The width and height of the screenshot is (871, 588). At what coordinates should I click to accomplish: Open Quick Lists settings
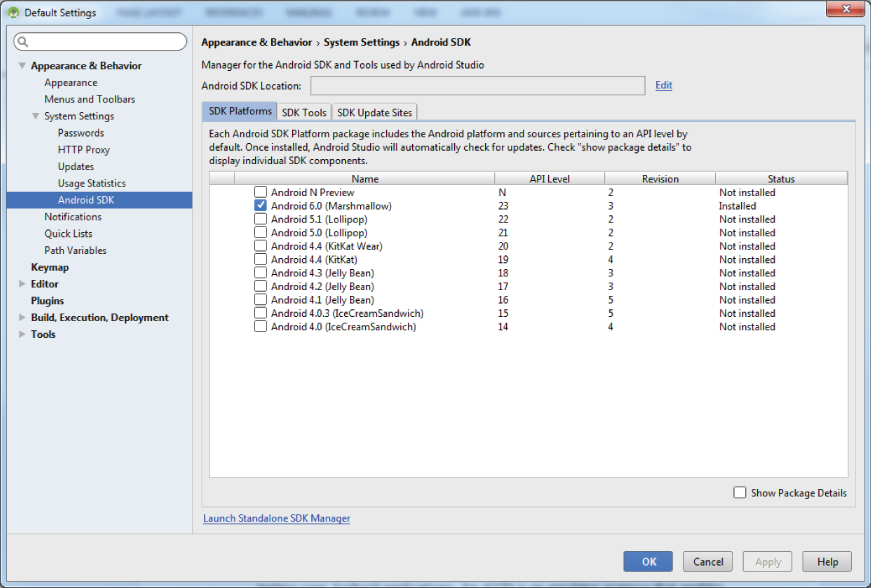click(68, 233)
